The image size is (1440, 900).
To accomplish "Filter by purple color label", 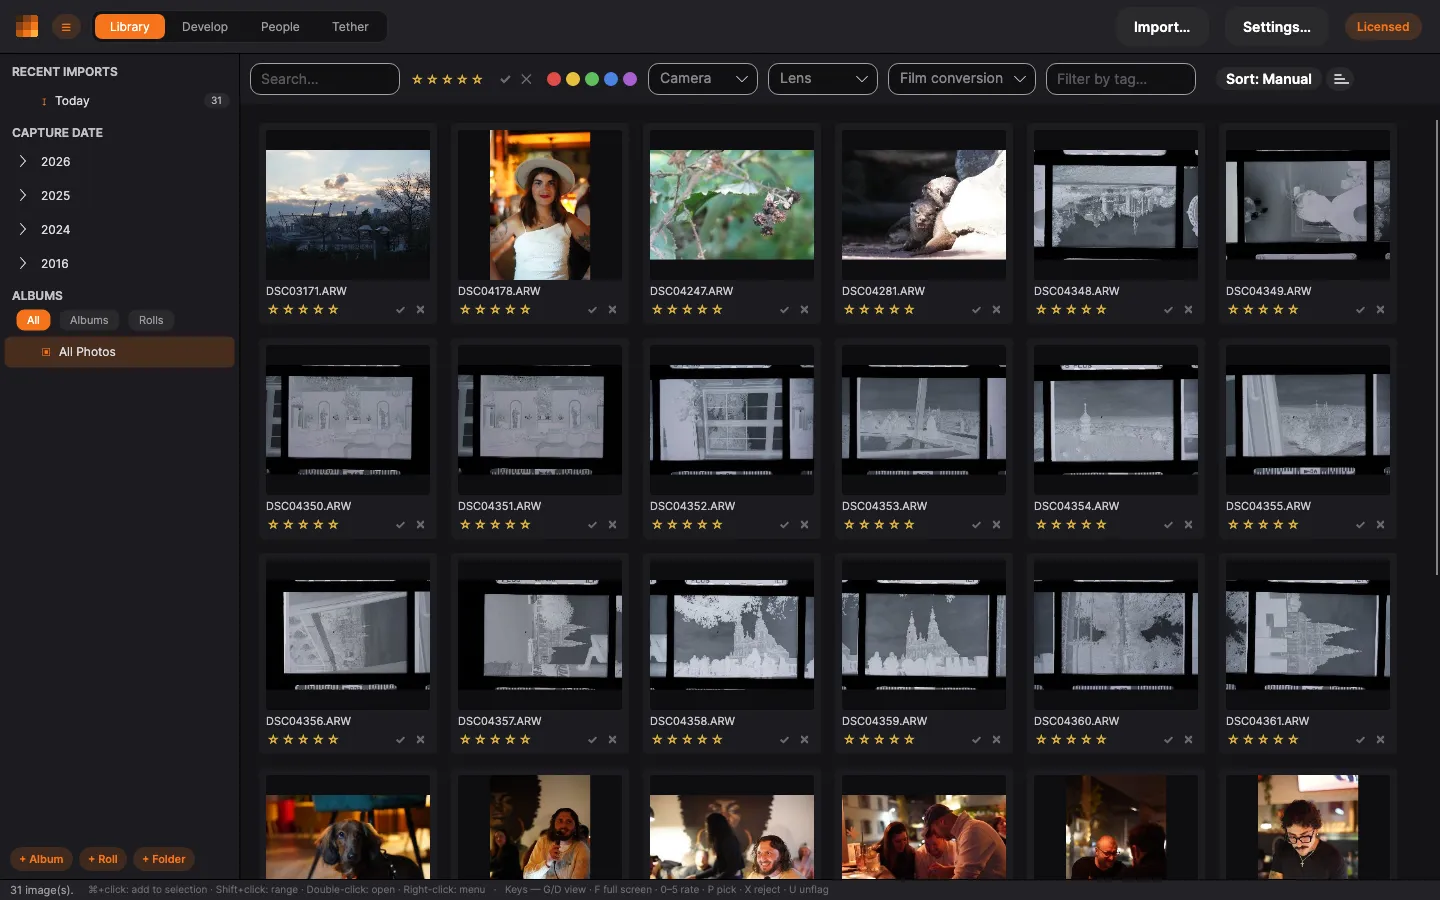I will pos(630,79).
